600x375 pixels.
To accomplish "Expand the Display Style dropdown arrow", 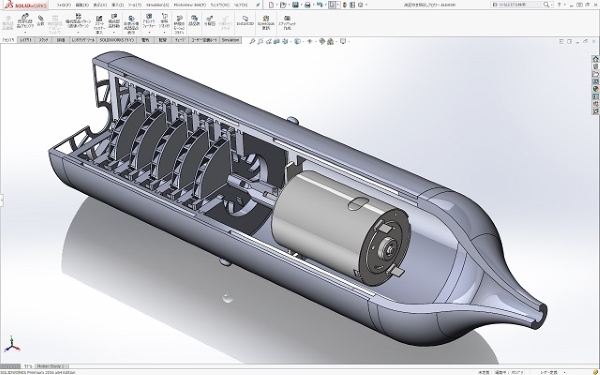I will [x=303, y=41].
